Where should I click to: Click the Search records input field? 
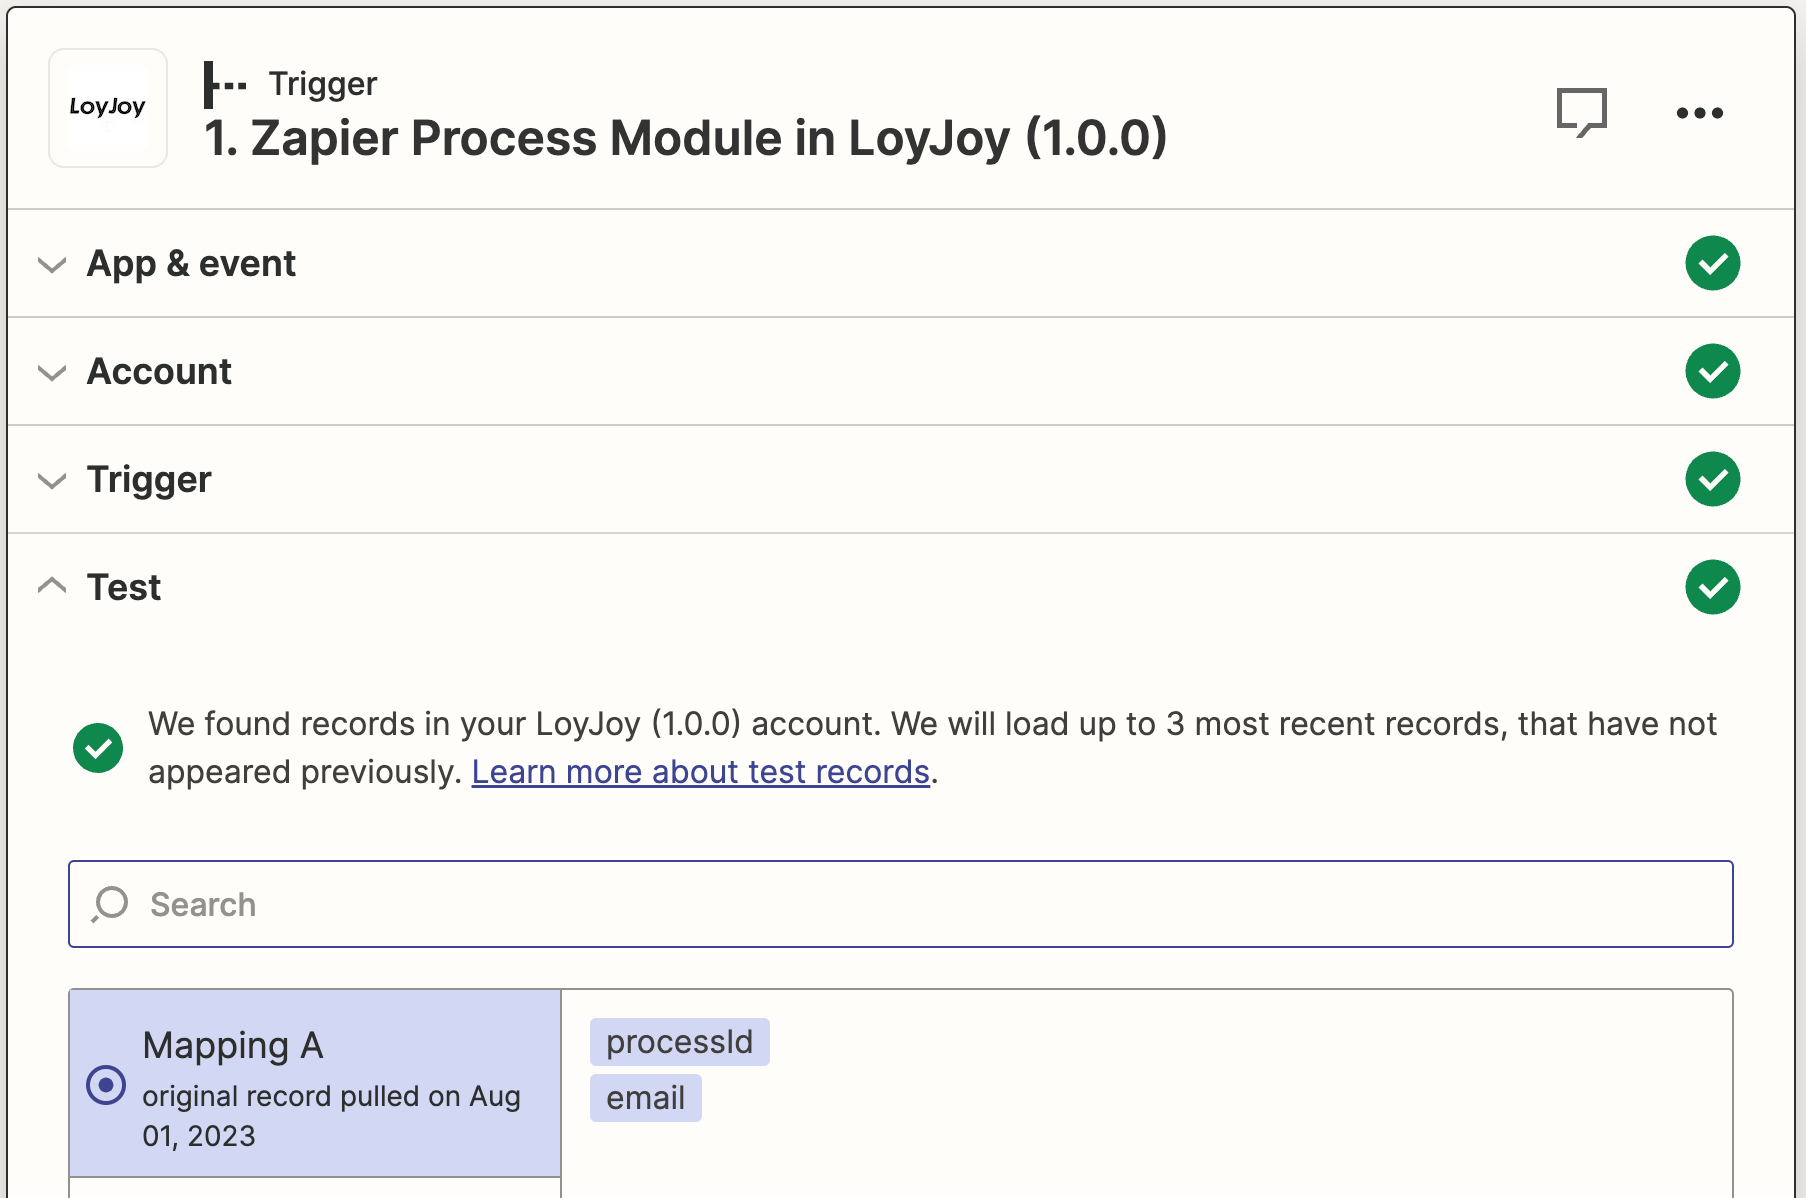pyautogui.click(x=900, y=904)
